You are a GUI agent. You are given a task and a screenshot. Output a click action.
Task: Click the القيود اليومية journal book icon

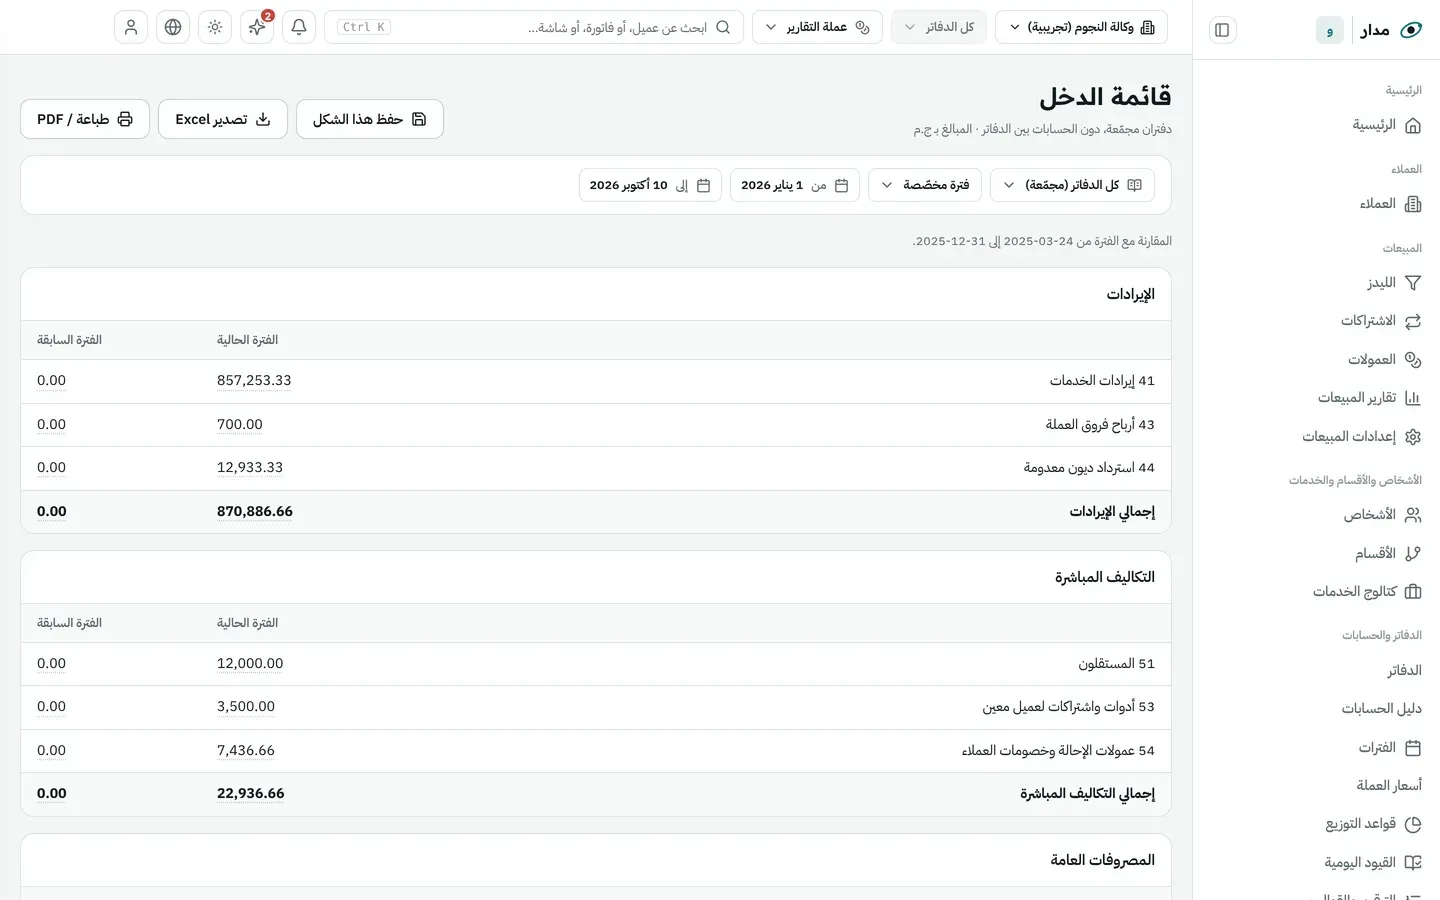pyautogui.click(x=1413, y=863)
